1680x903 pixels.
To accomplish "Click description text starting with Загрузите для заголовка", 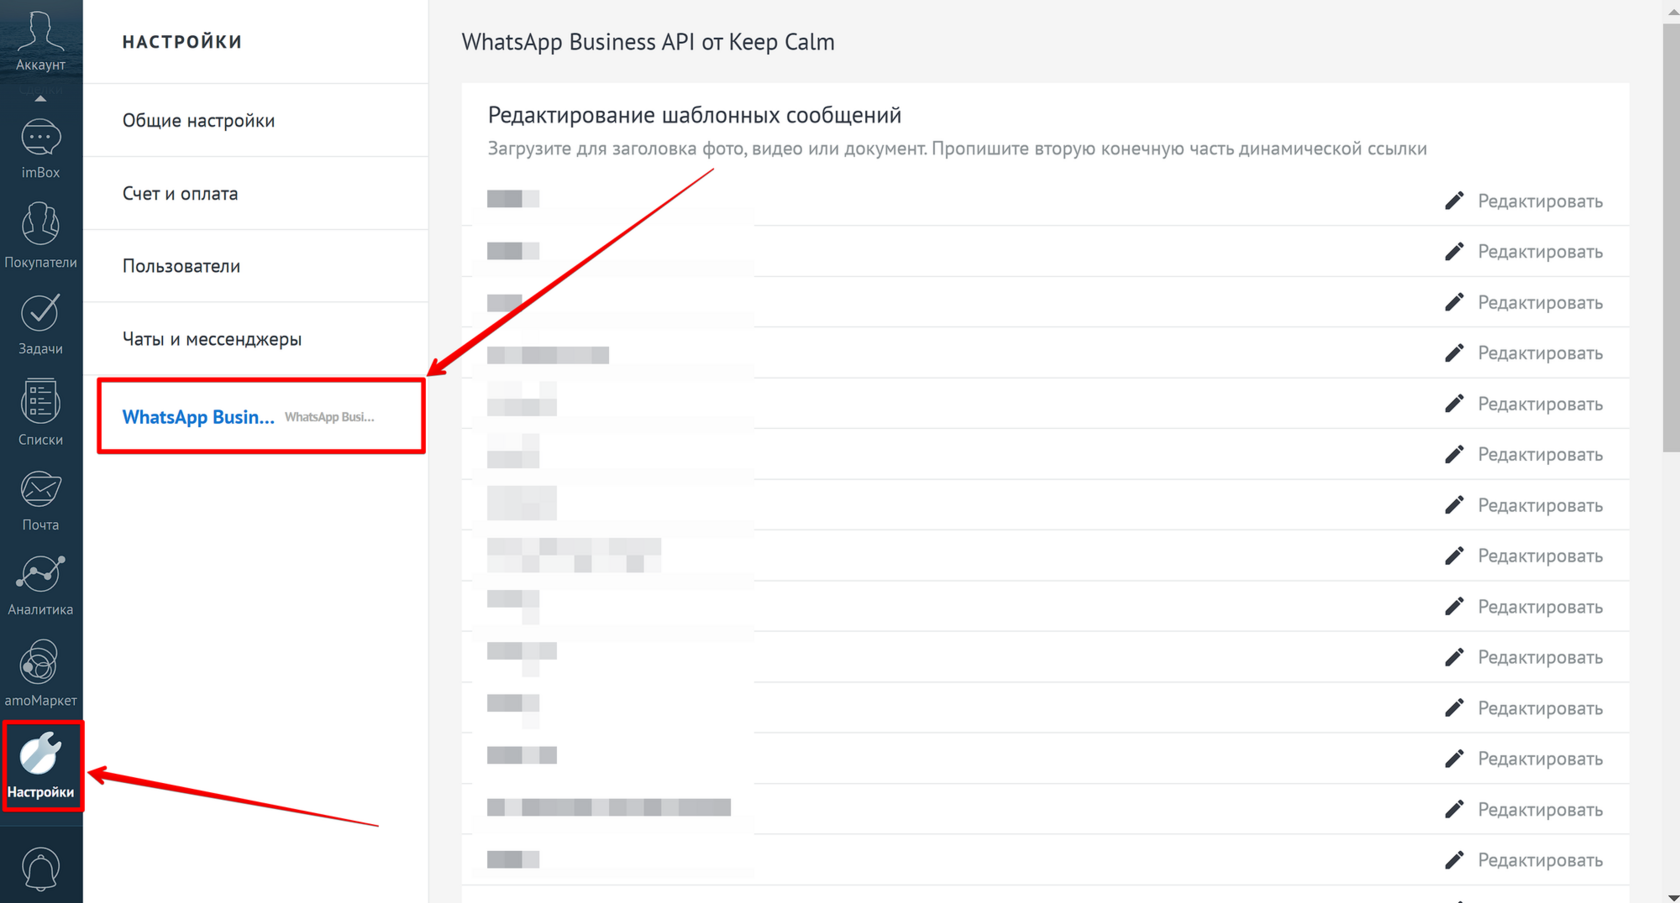I will pos(957,149).
